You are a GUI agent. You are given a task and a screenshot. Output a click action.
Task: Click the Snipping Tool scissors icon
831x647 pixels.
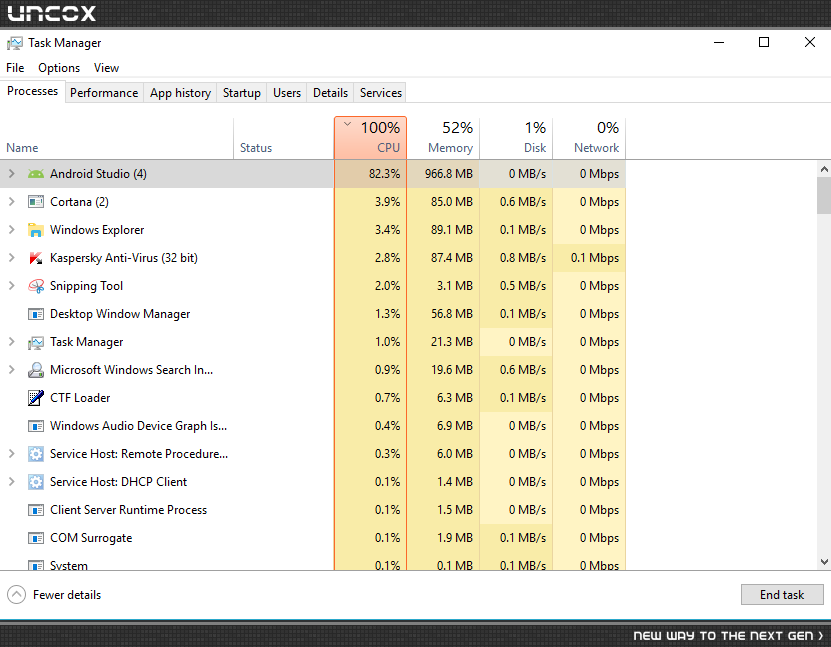coord(36,286)
